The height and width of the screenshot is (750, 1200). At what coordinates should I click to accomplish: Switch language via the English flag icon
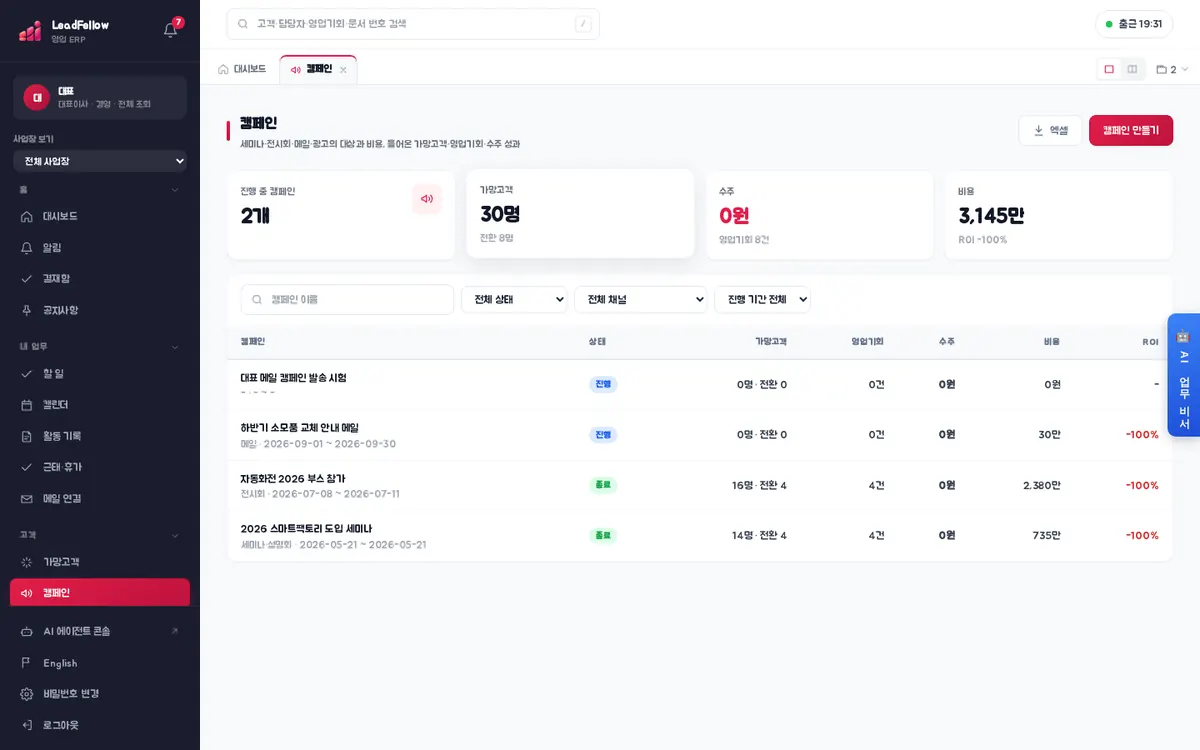[x=27, y=663]
